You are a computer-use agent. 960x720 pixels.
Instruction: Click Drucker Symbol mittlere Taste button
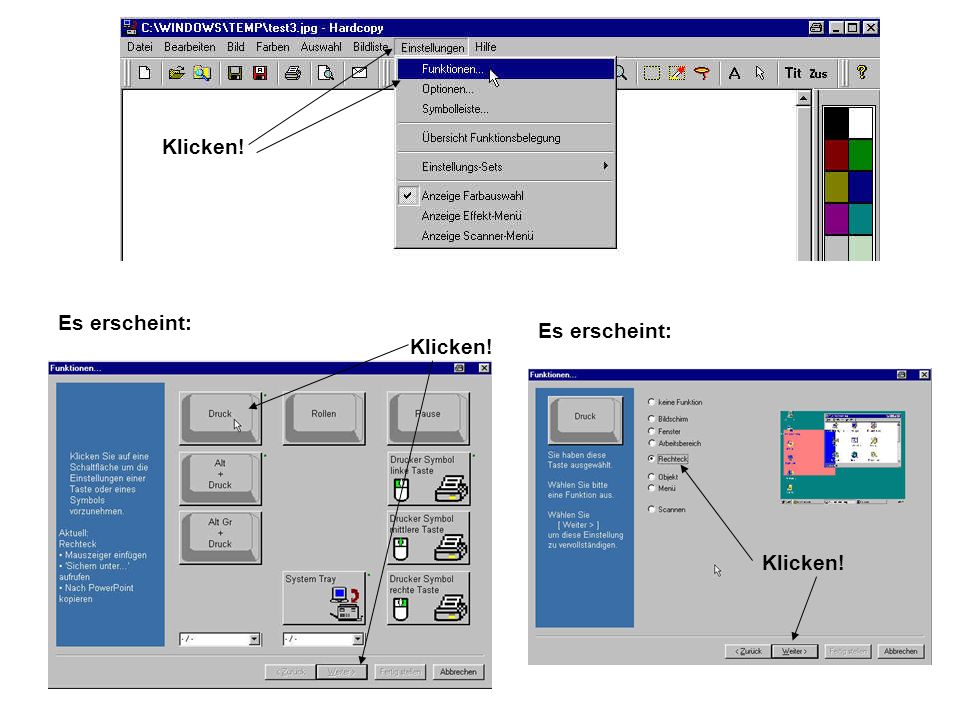click(x=428, y=537)
